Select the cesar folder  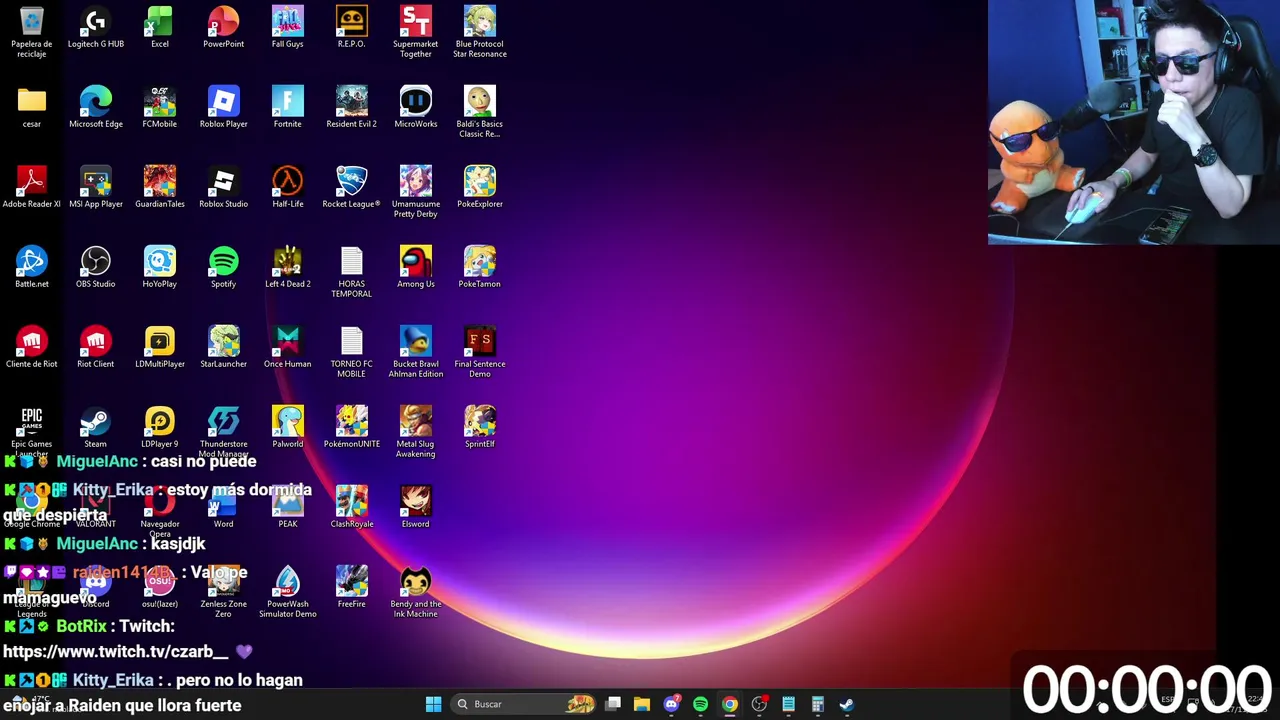pos(31,108)
